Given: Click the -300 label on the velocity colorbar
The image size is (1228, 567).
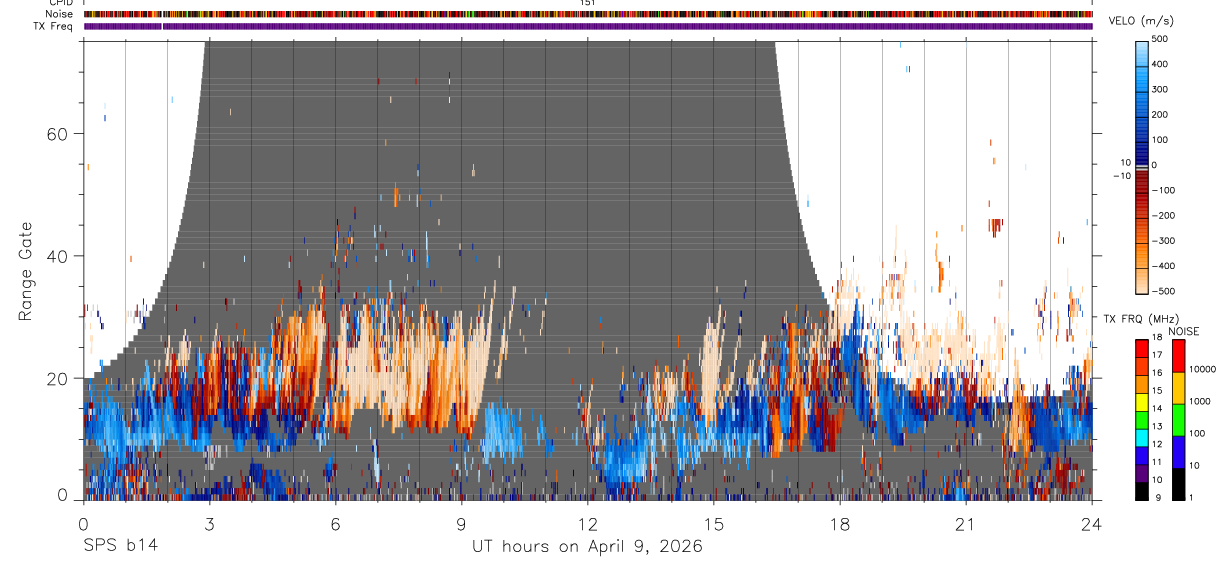Looking at the screenshot, I should click(1165, 241).
